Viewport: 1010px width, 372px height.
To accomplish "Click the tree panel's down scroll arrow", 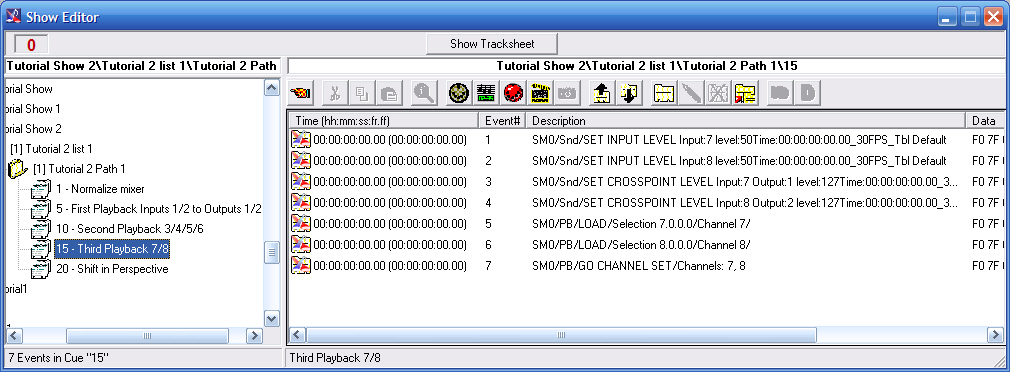I will click(272, 318).
